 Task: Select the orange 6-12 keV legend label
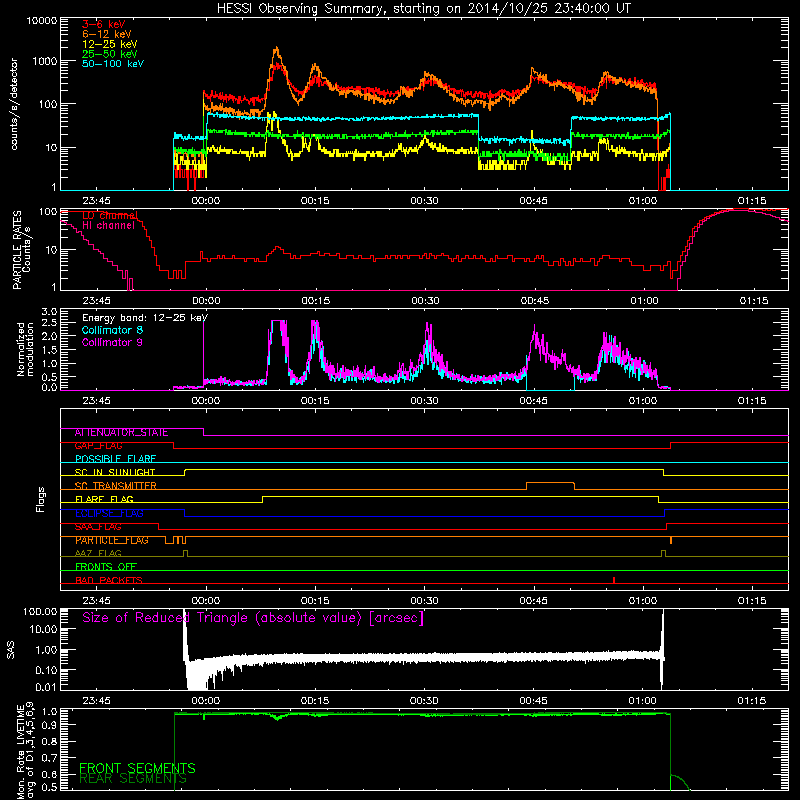[x=107, y=34]
